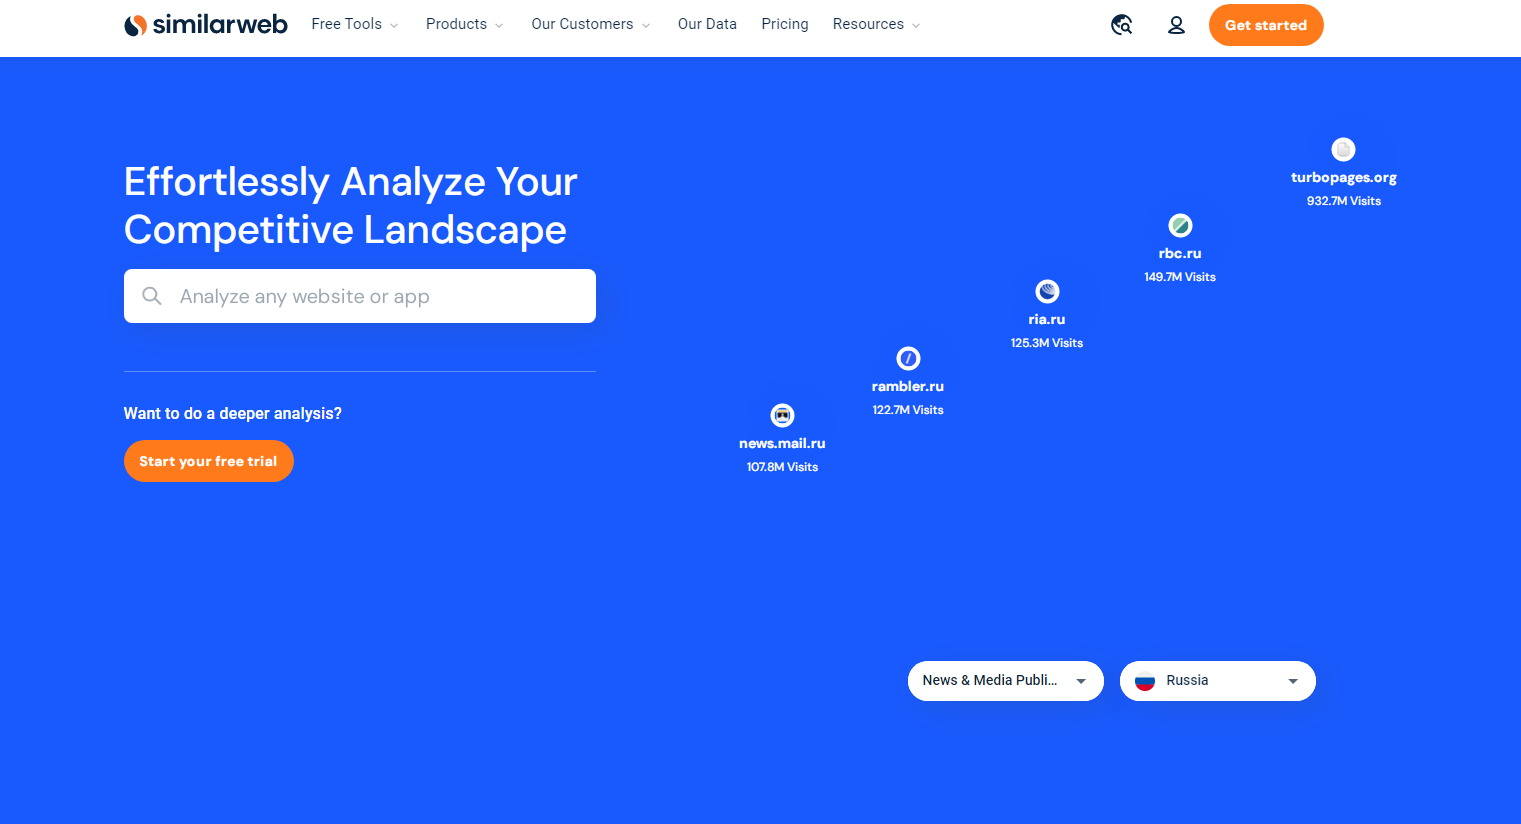Click the magnifier icon in search box
1521x824 pixels.
tap(152, 296)
